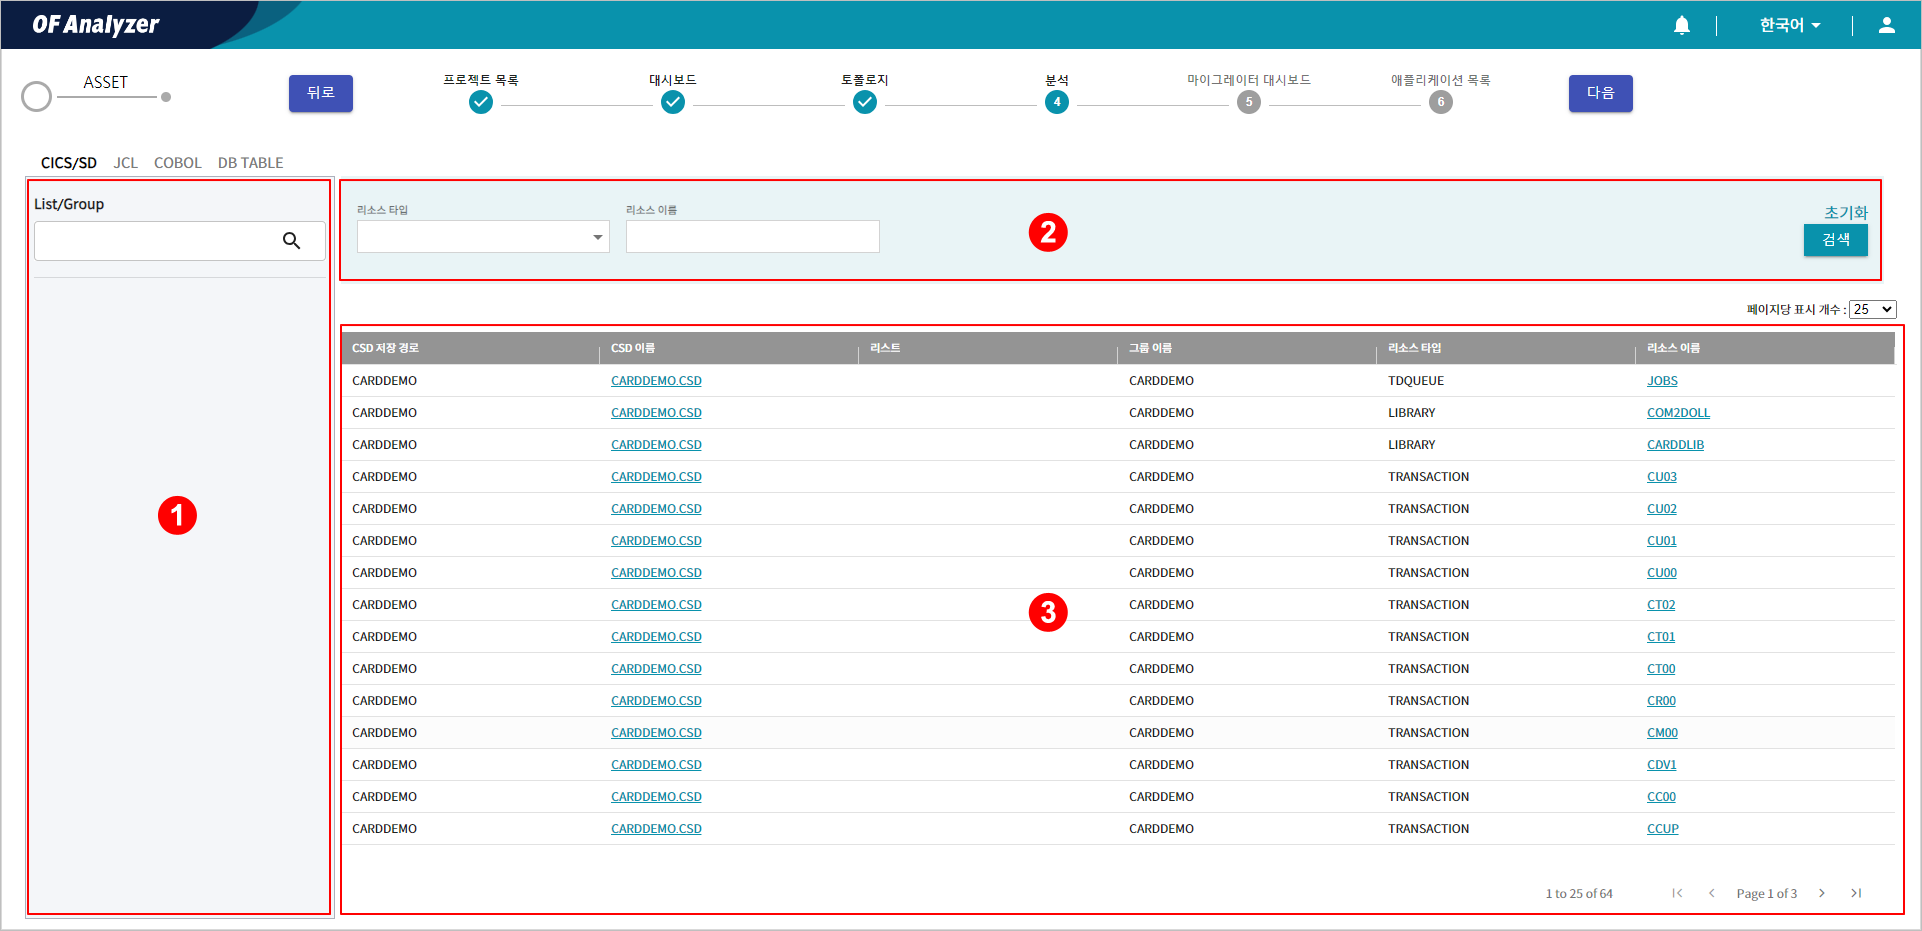This screenshot has height=931, width=1922.
Task: Open the CDV1 resource link
Action: coord(1661,765)
